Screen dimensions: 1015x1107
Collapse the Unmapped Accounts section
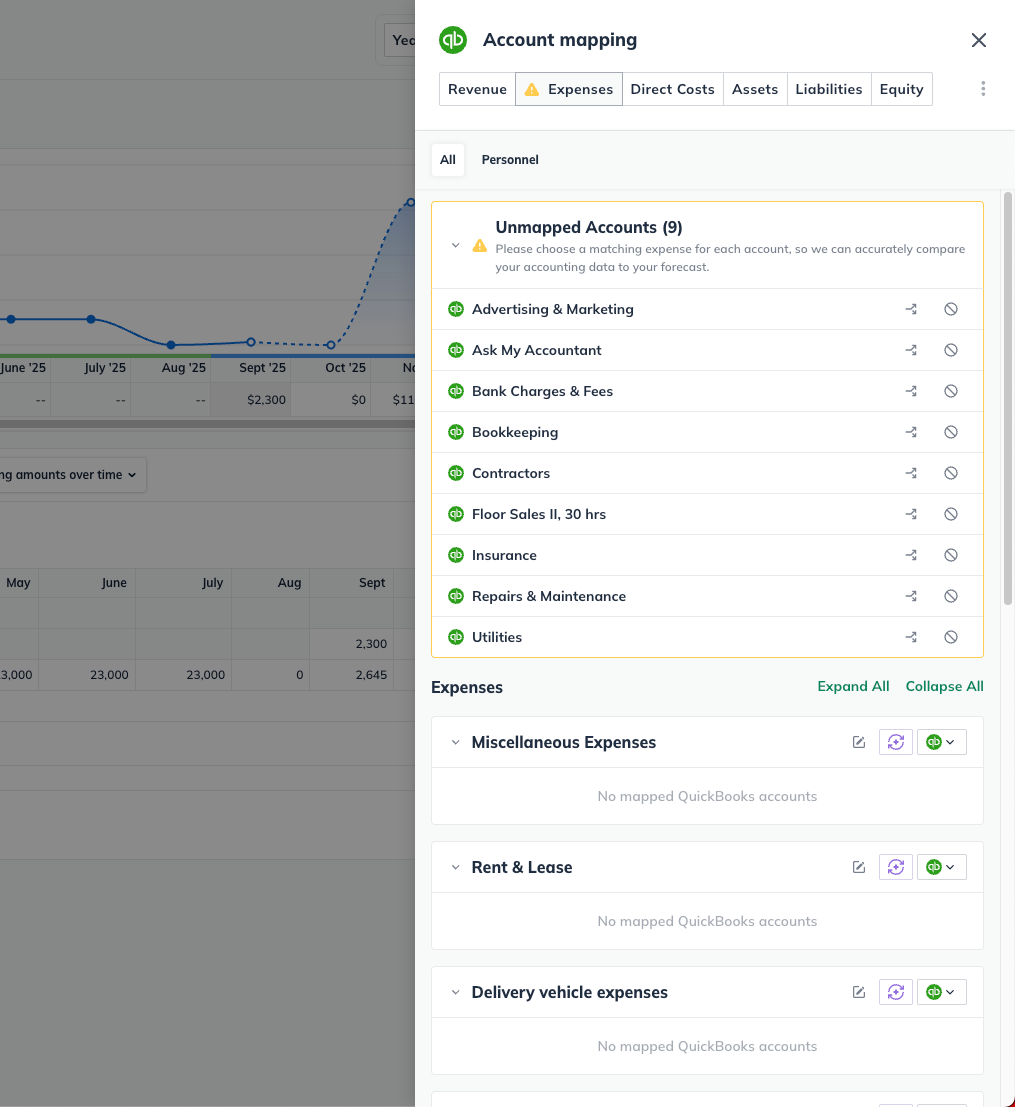click(x=455, y=245)
